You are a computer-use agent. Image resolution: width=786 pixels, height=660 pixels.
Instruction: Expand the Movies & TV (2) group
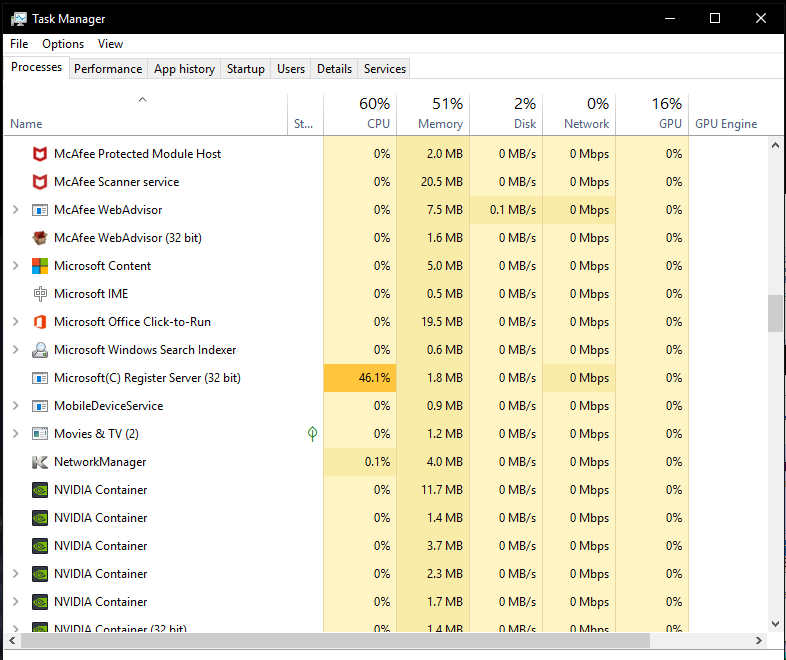[x=16, y=433]
